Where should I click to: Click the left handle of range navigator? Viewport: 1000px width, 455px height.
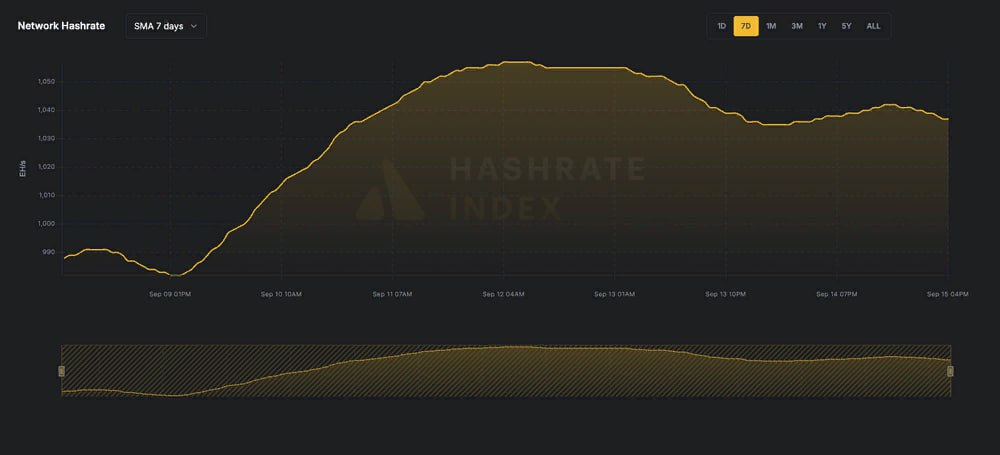(x=61, y=371)
